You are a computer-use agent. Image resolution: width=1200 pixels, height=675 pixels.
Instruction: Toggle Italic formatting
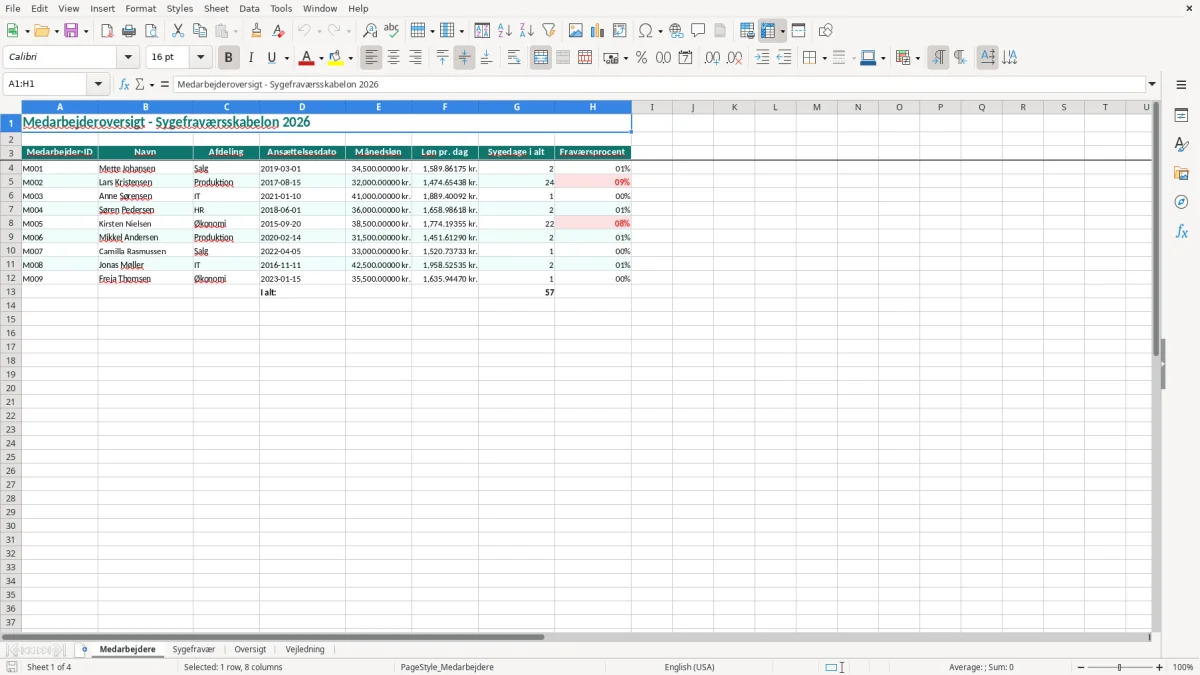point(250,58)
